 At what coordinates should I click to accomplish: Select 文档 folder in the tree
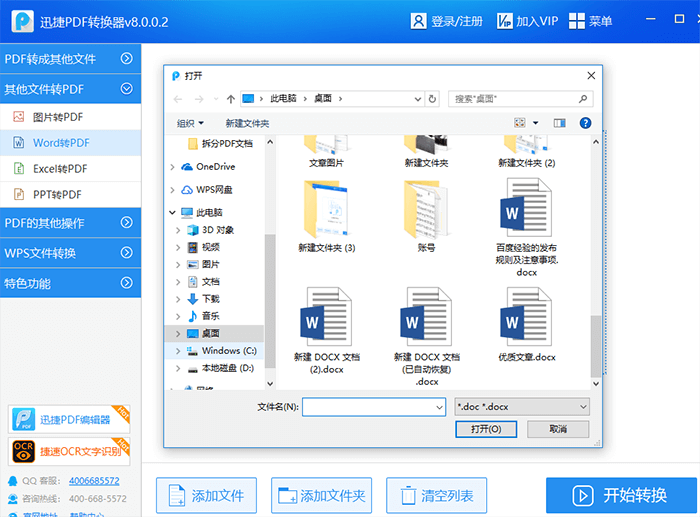tap(204, 282)
